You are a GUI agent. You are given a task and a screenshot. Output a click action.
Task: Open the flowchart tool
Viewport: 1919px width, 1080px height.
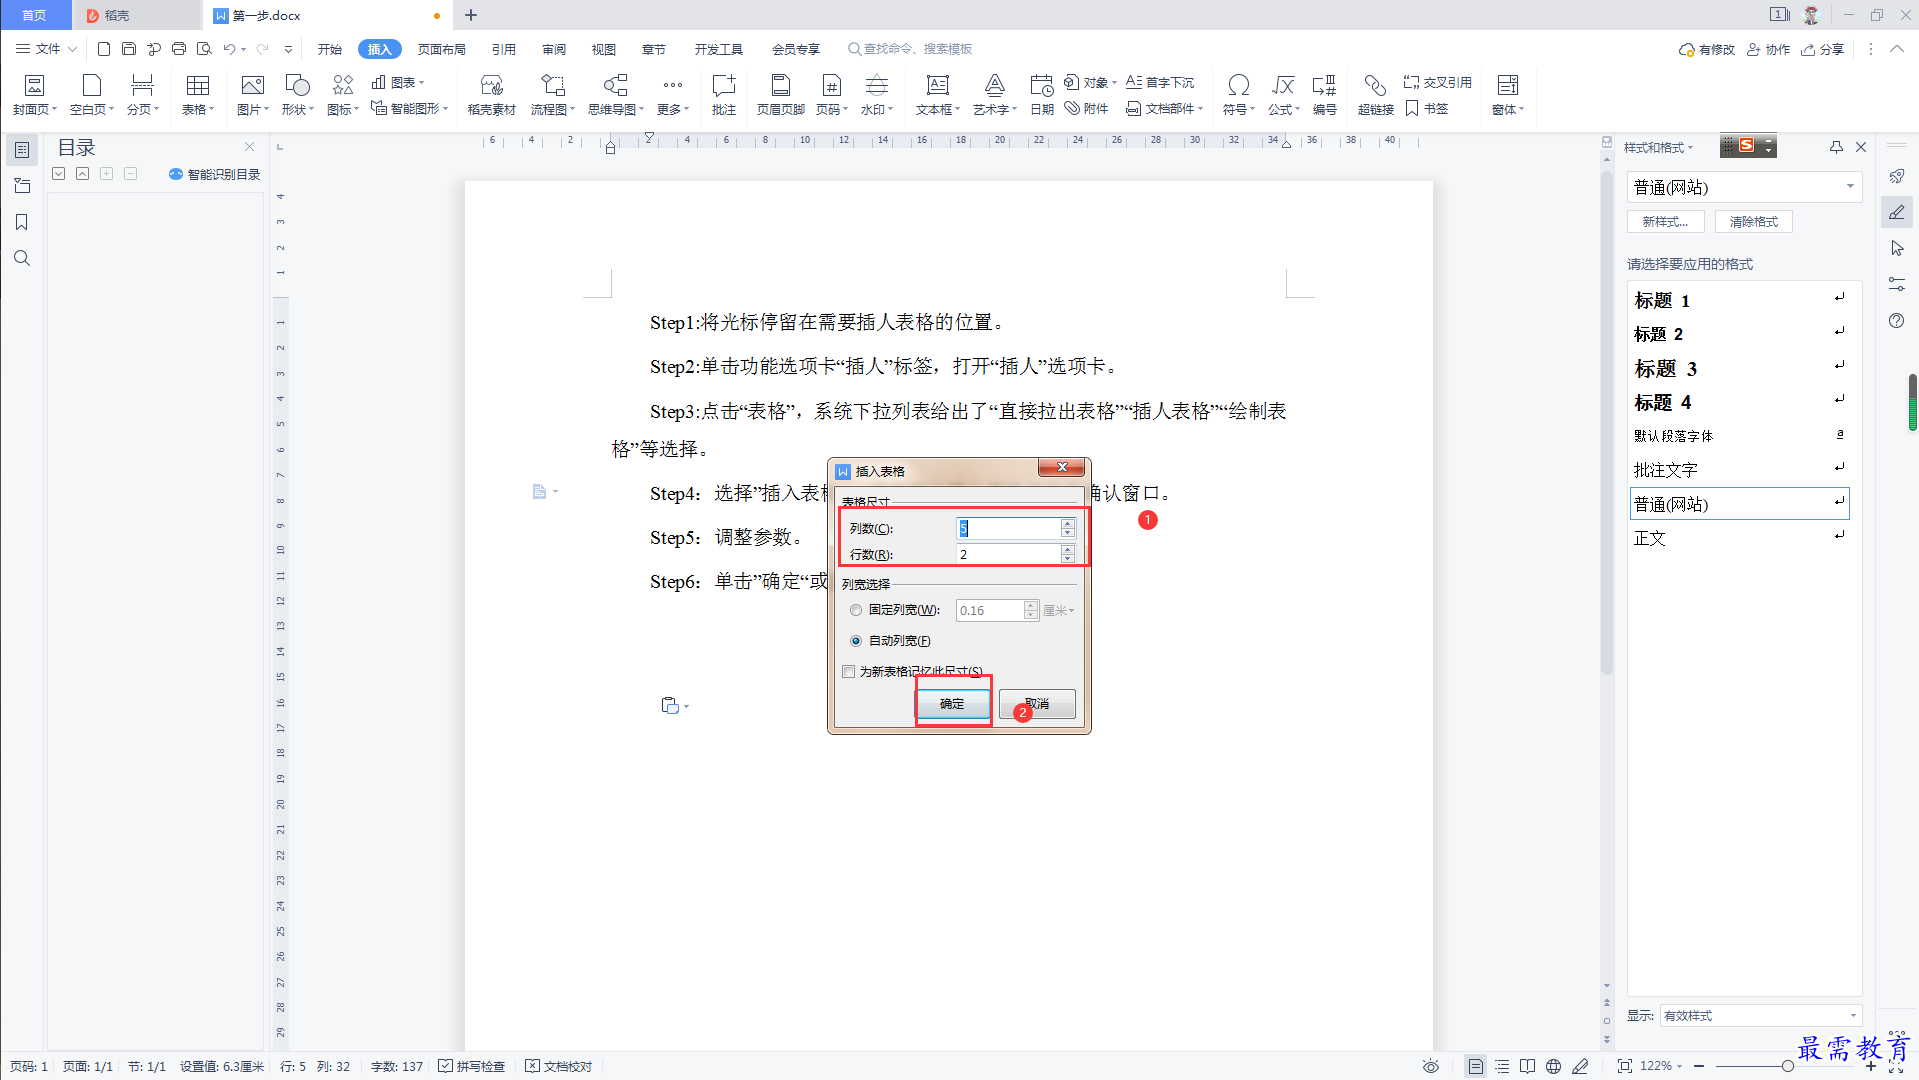coord(552,95)
